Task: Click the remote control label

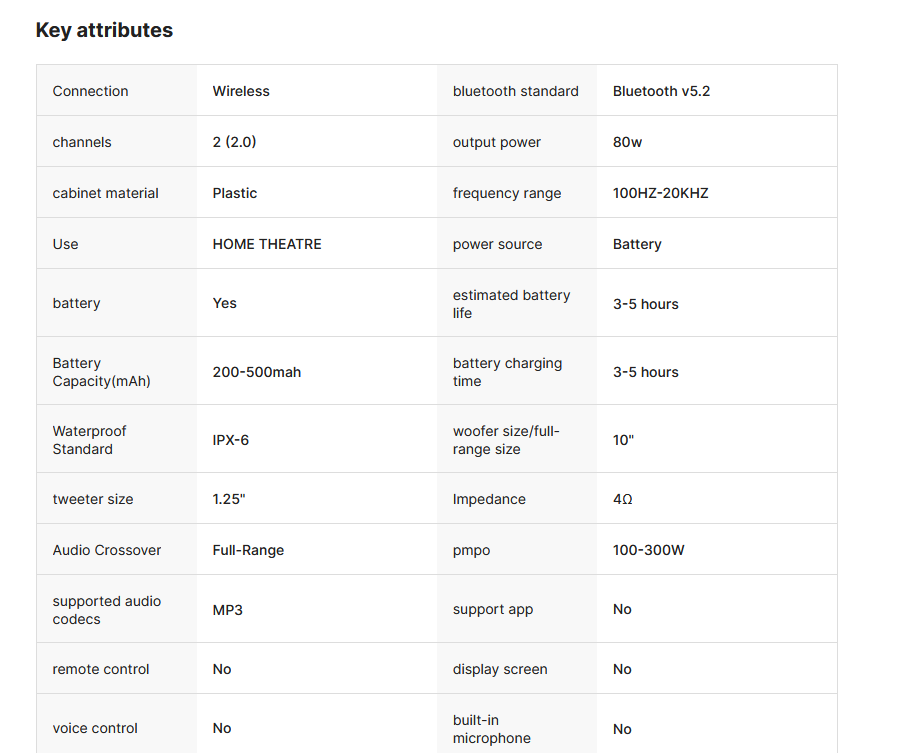Action: [x=101, y=669]
